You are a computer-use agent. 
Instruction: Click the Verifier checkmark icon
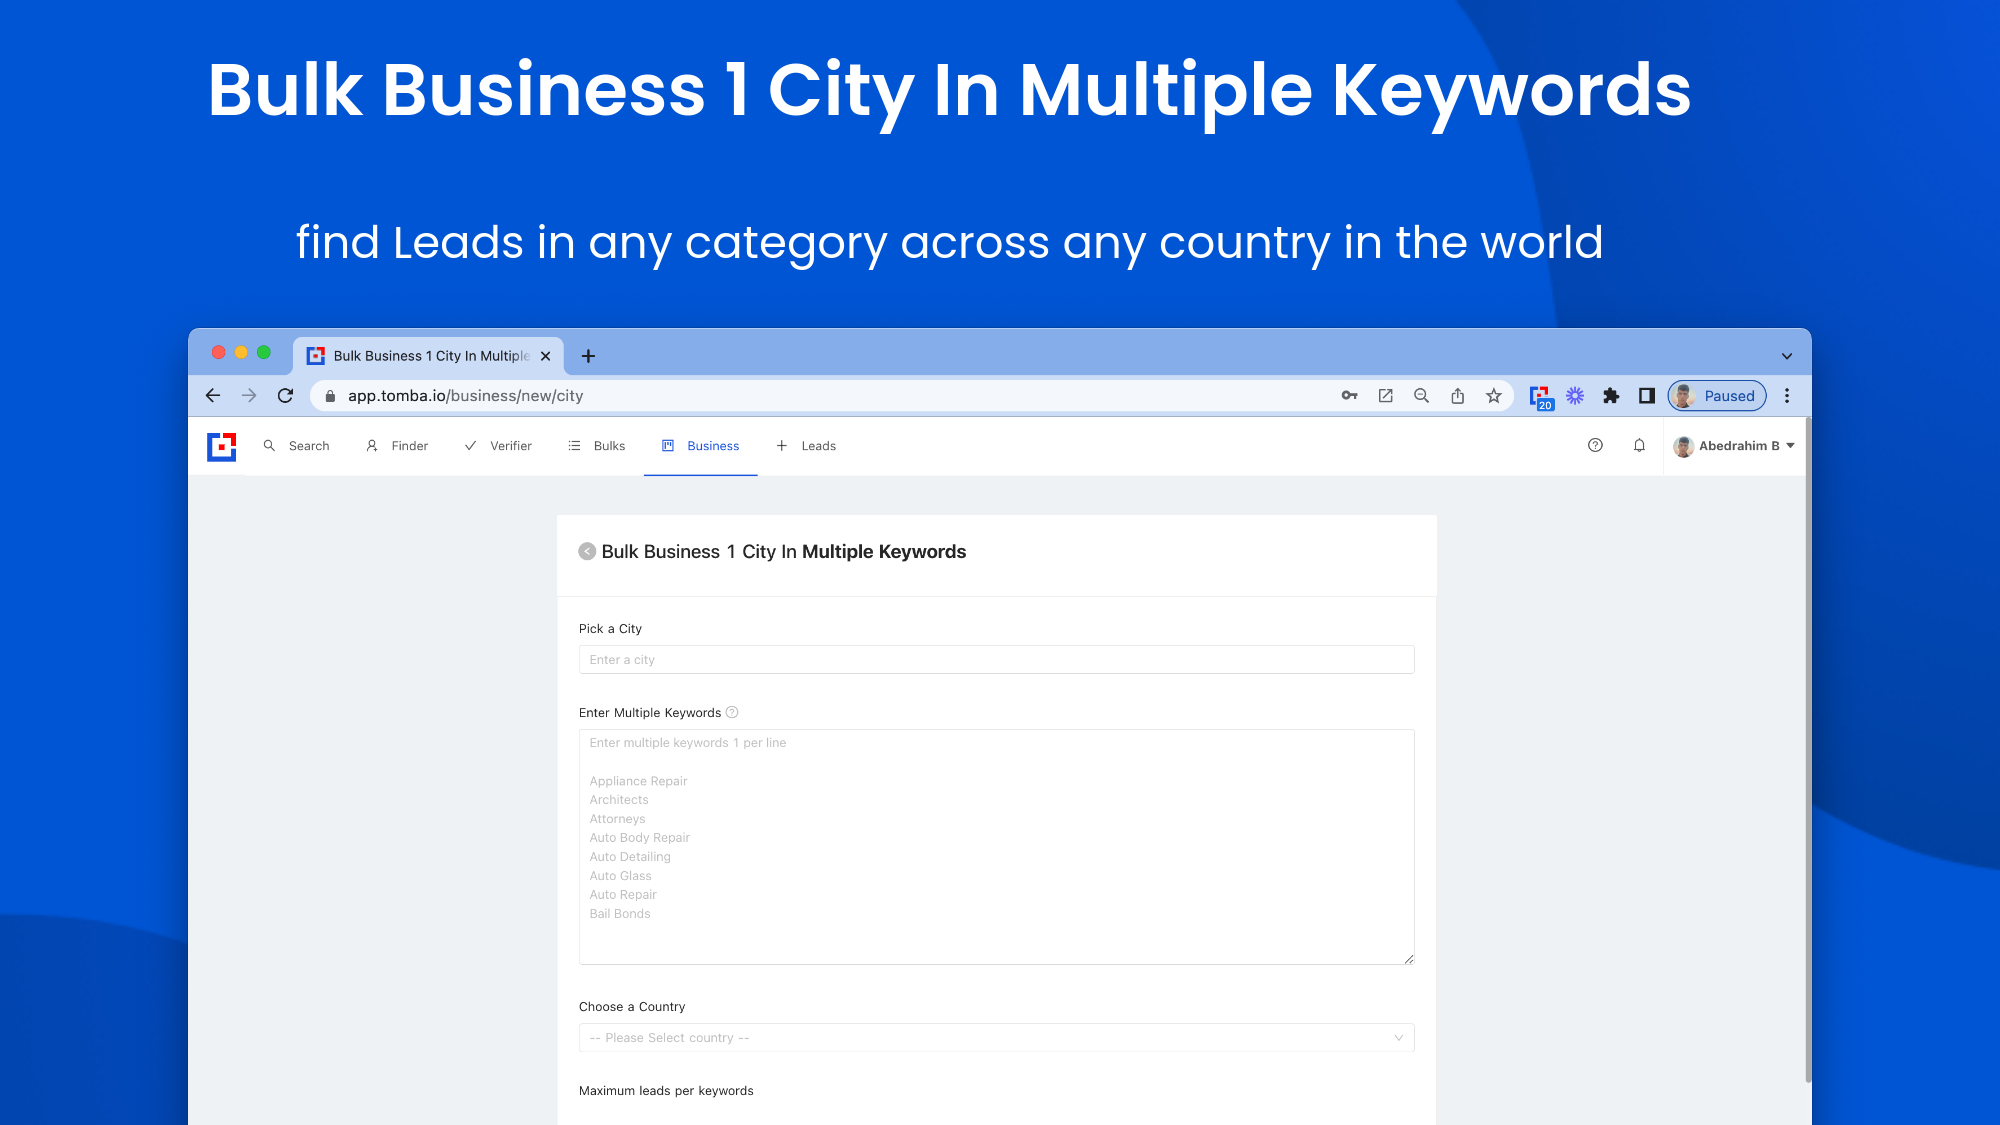click(470, 446)
